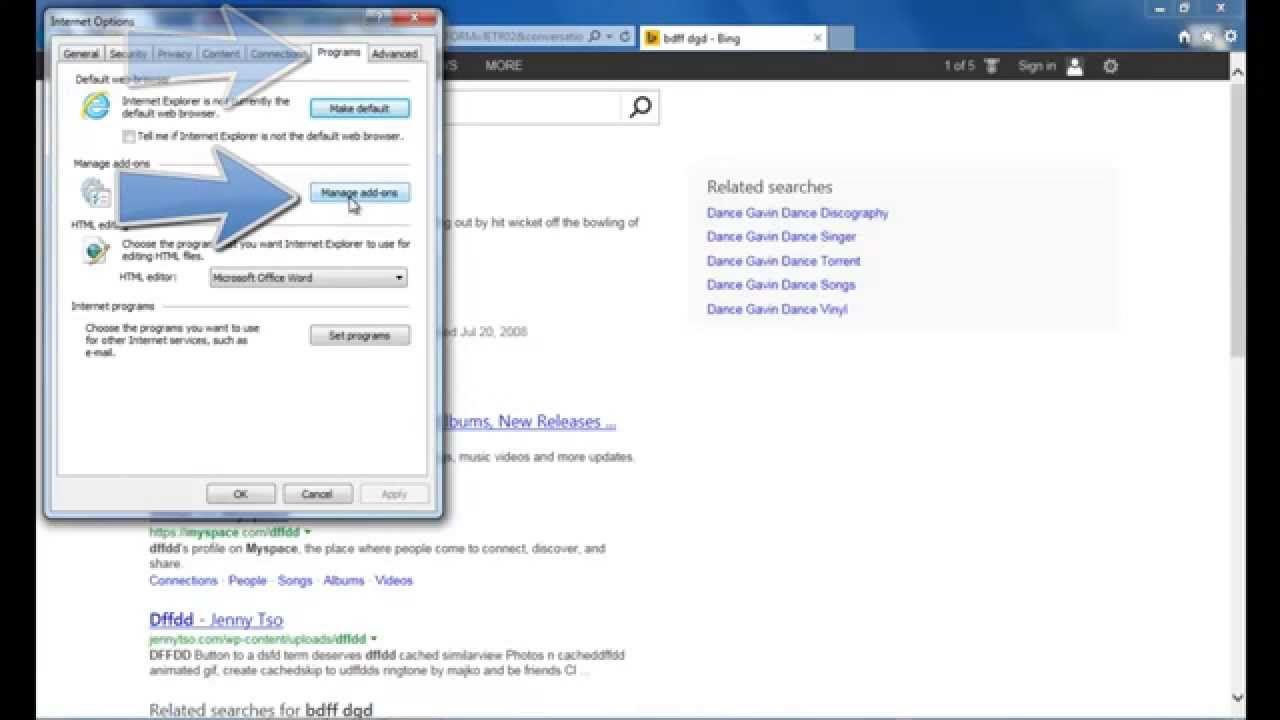Open the Myspace 'Albums' sublink
This screenshot has width=1280, height=720.
coord(344,580)
